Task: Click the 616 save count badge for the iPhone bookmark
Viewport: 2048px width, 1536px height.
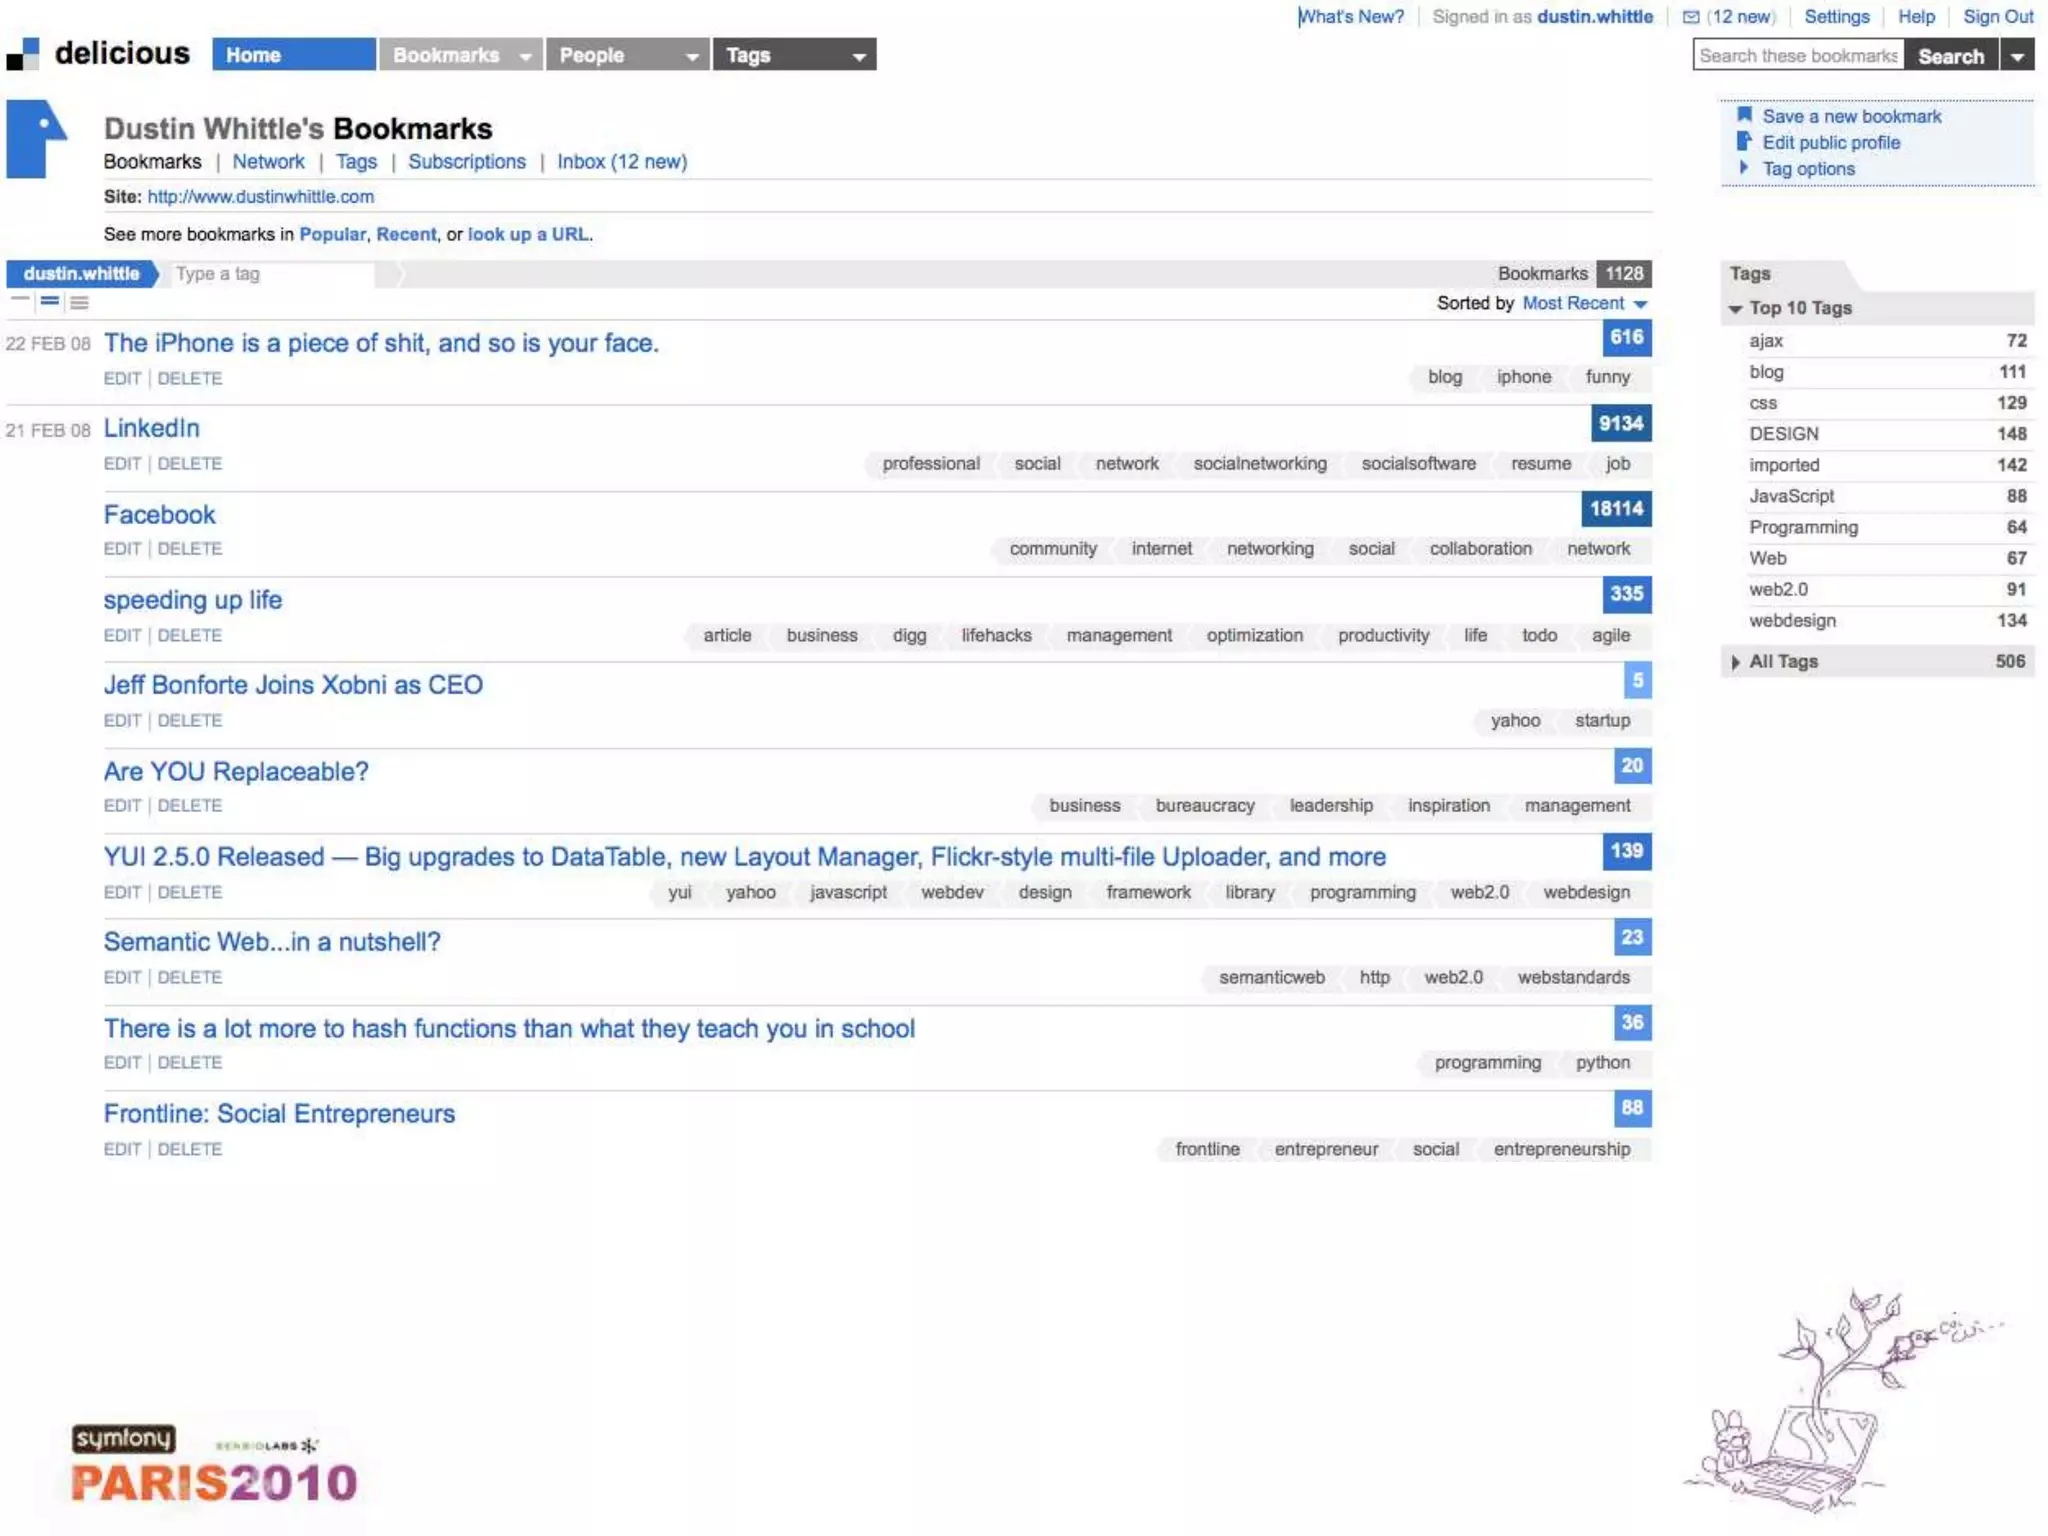Action: tap(1626, 337)
